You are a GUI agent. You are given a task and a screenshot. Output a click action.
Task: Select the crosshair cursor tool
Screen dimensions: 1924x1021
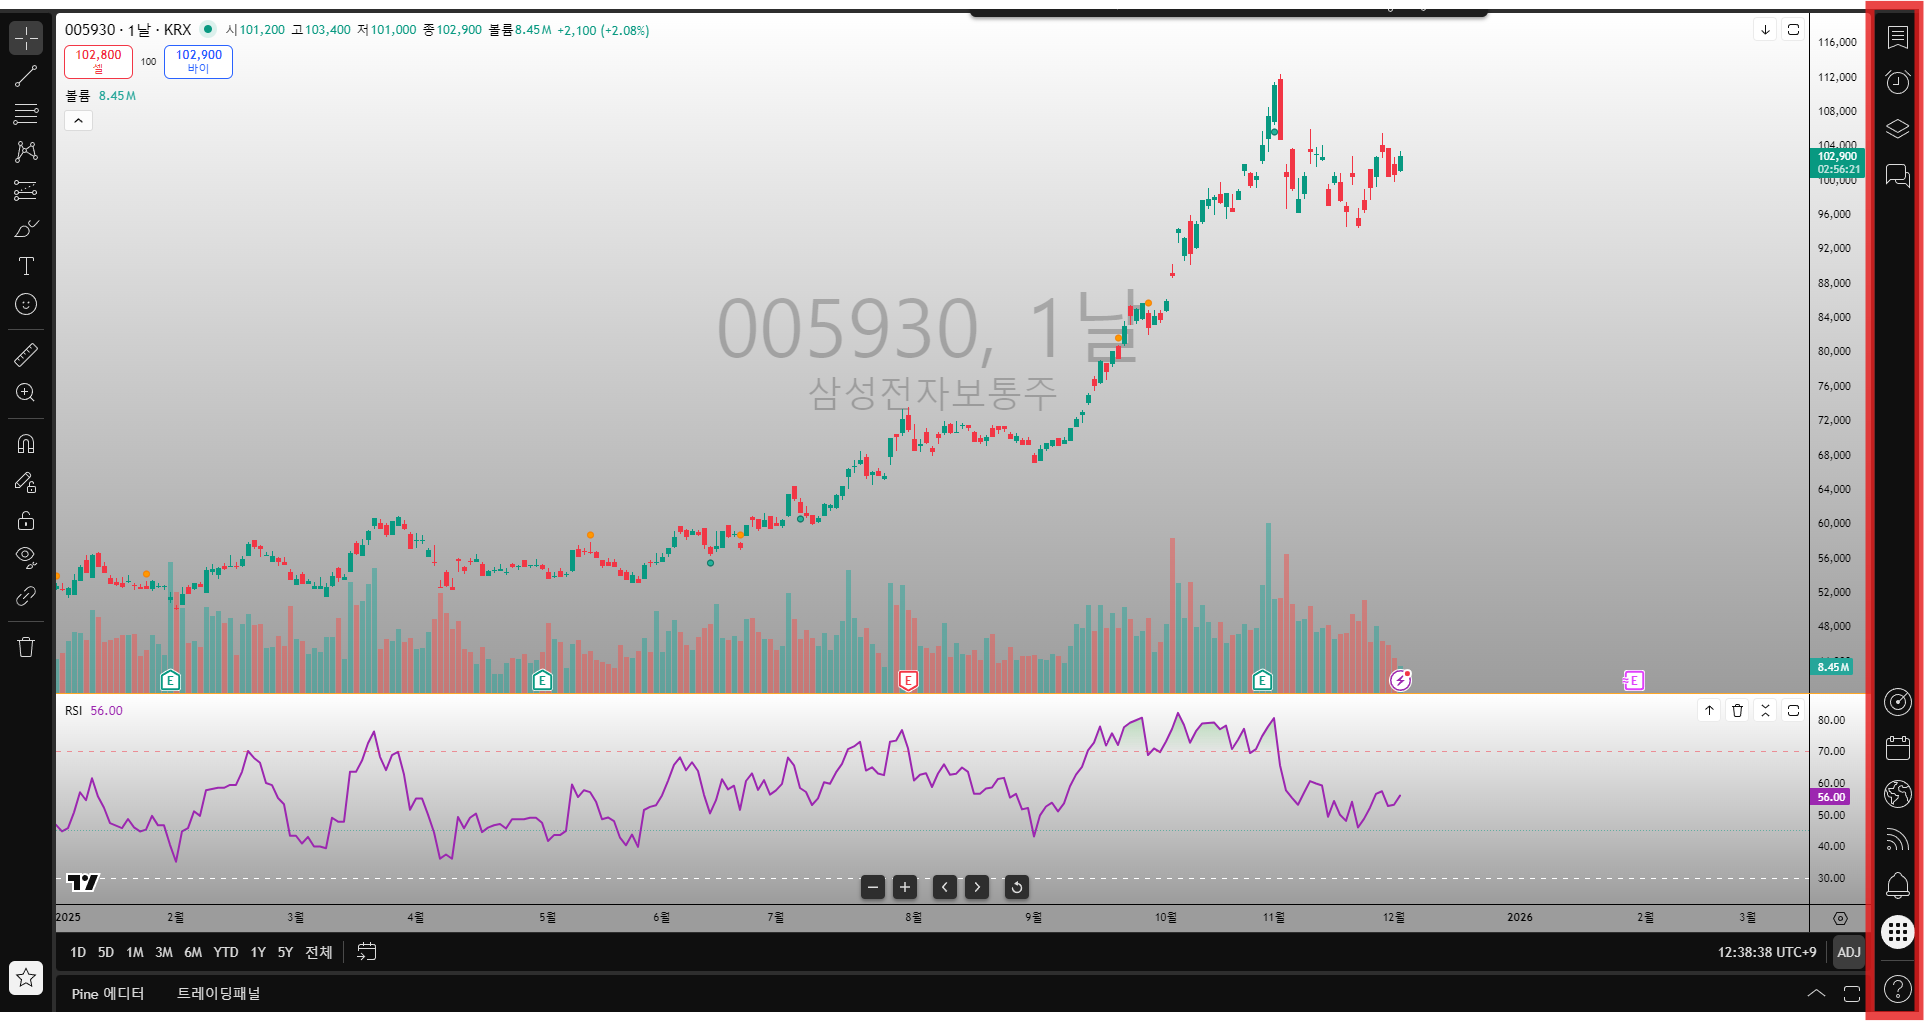(26, 38)
